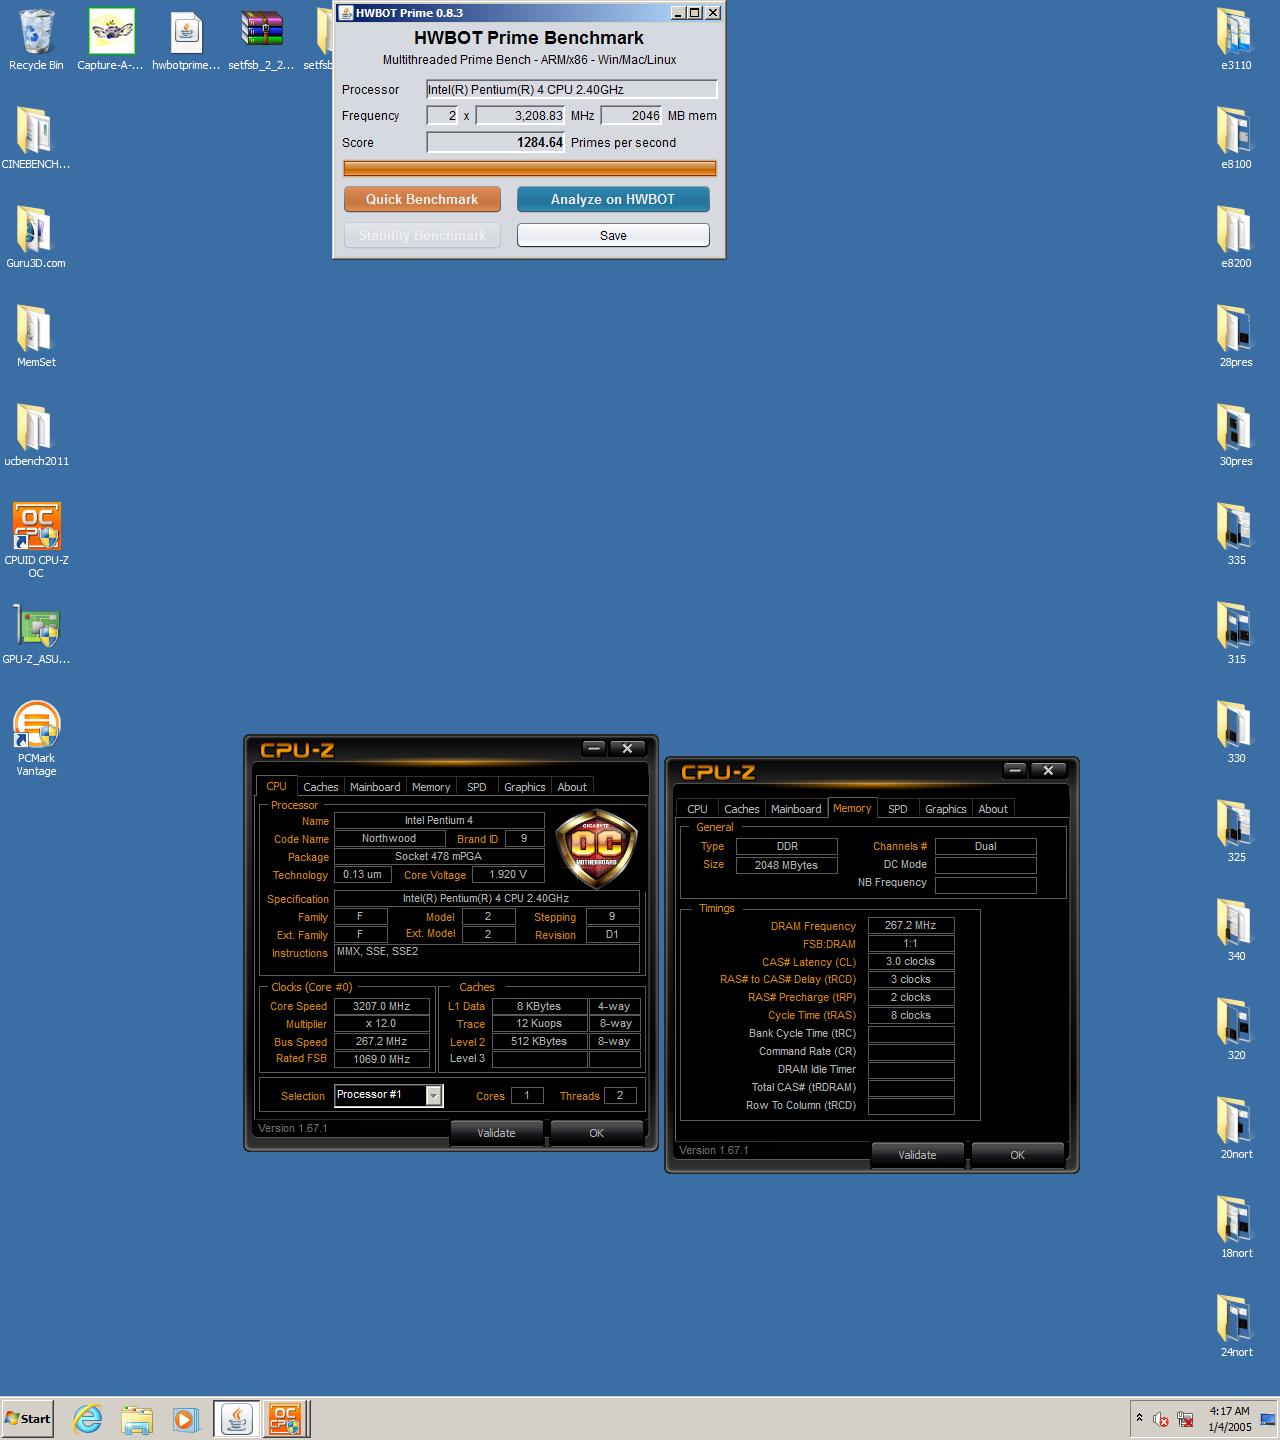Click the DRAM Frequency 267.2 MHz value
Image resolution: width=1280 pixels, height=1440 pixels.
[911, 925]
